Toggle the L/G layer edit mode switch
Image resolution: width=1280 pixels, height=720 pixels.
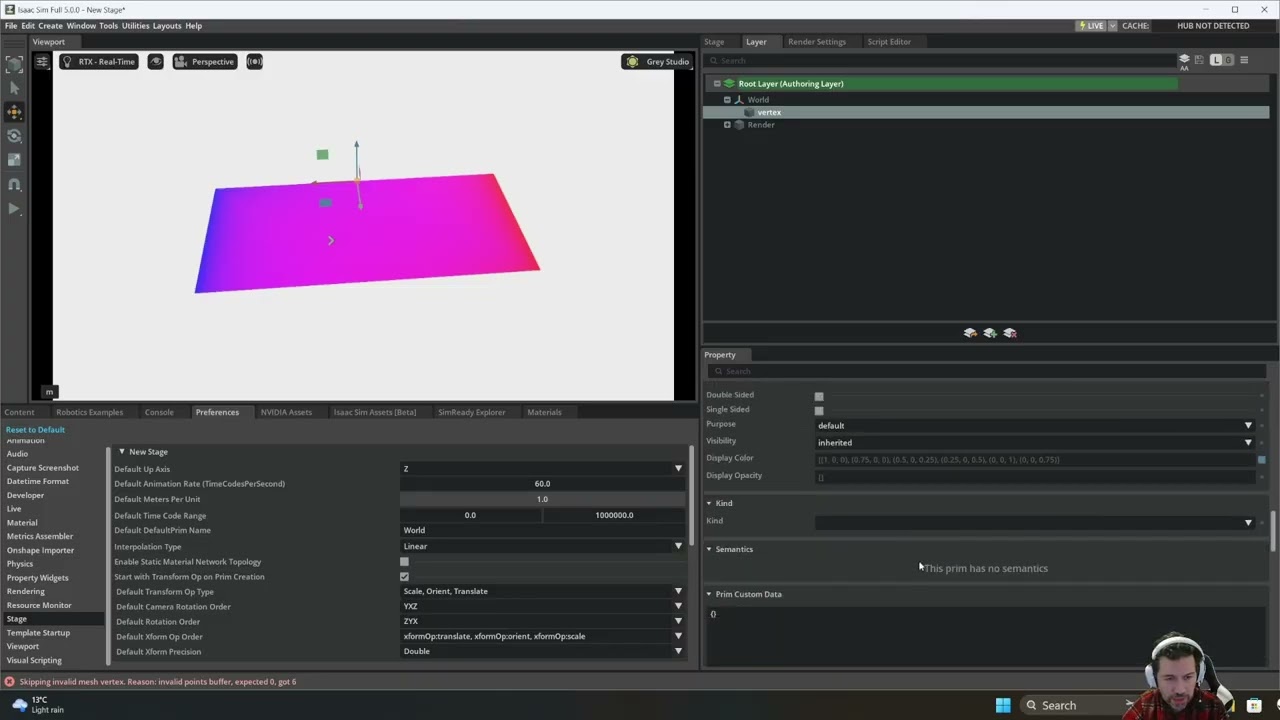coord(1222,61)
